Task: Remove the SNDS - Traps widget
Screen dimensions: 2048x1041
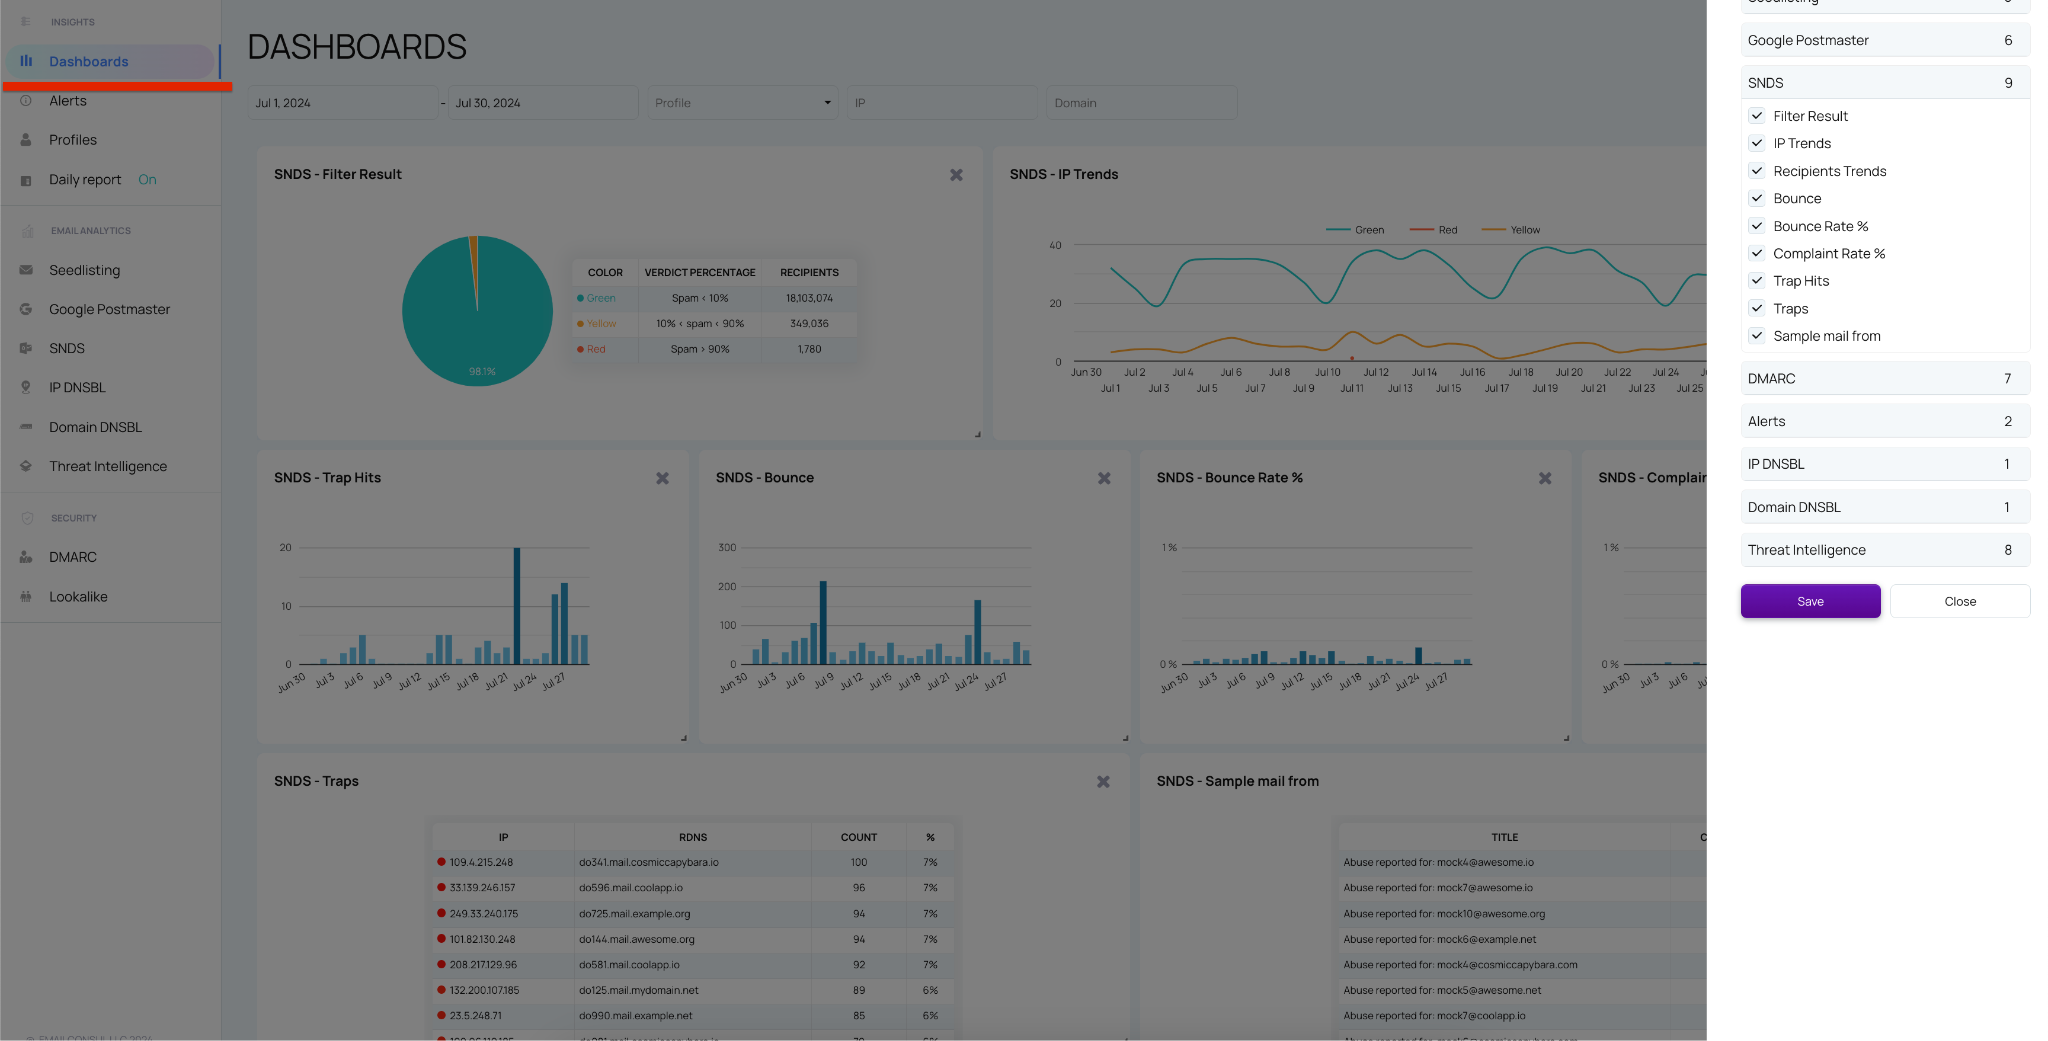Action: click(x=1103, y=781)
